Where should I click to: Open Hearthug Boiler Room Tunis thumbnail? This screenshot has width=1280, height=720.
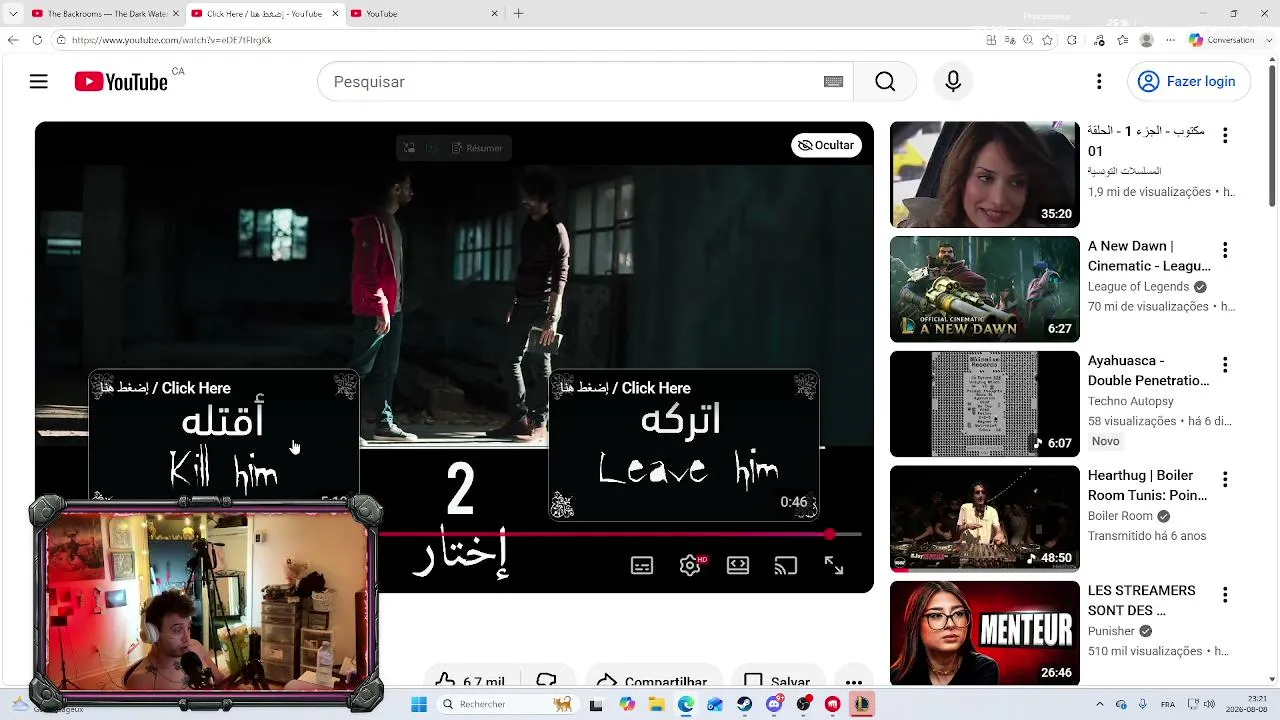click(x=985, y=519)
